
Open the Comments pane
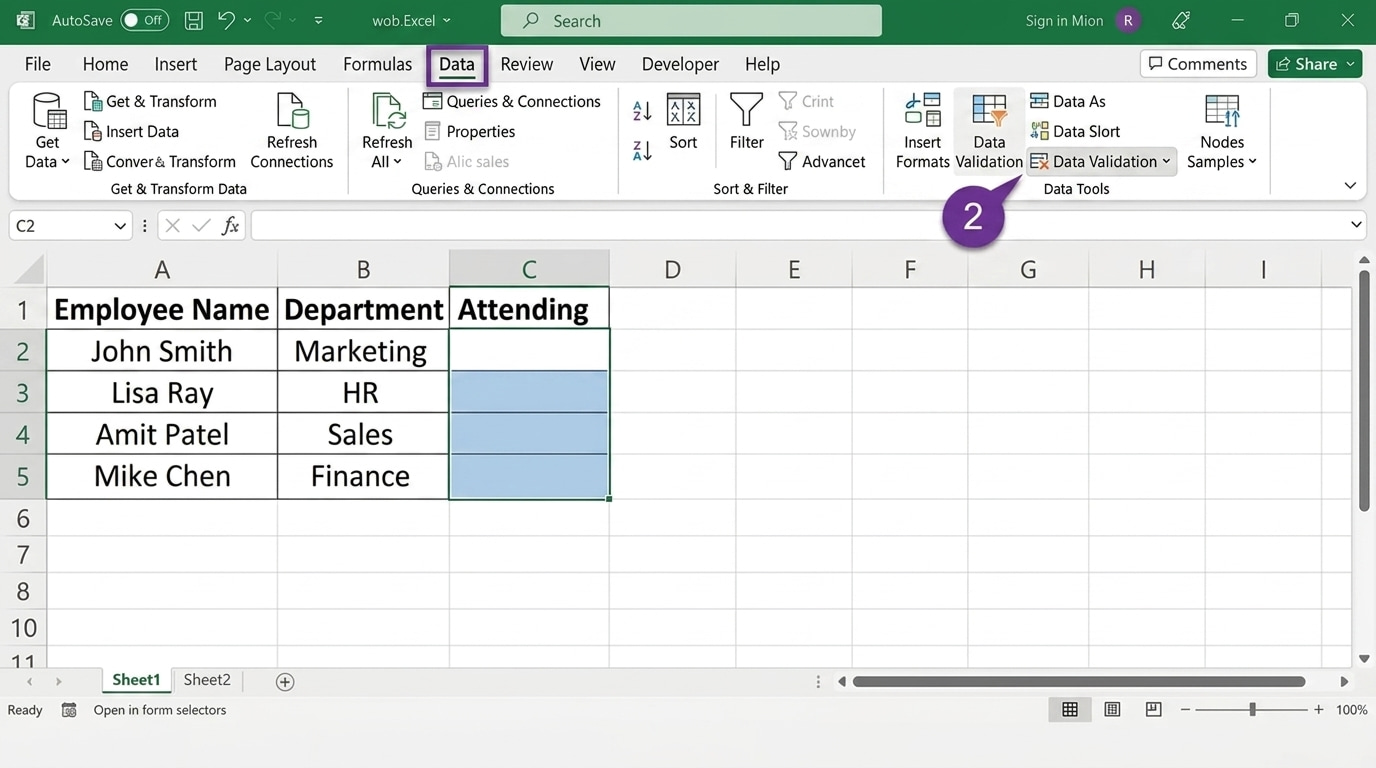[x=1198, y=64]
